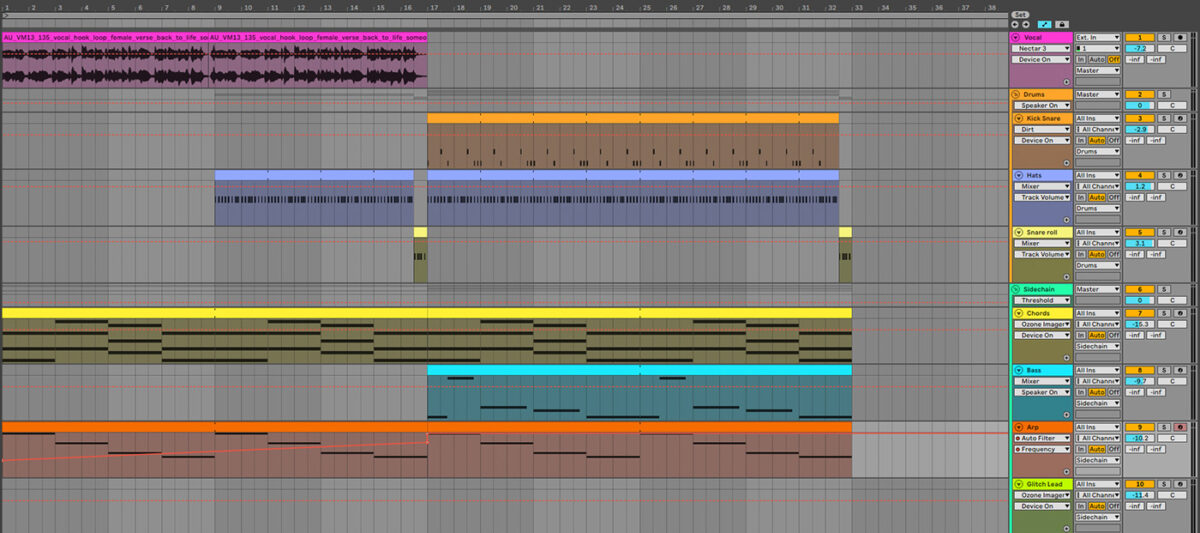
Task: Fold the Bass track triangle
Action: coord(1019,370)
